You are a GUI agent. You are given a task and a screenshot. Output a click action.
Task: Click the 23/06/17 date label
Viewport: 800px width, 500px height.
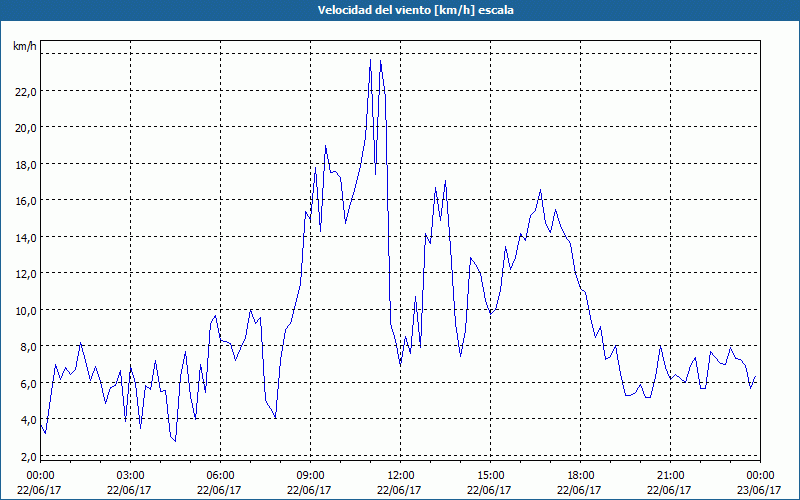click(759, 490)
